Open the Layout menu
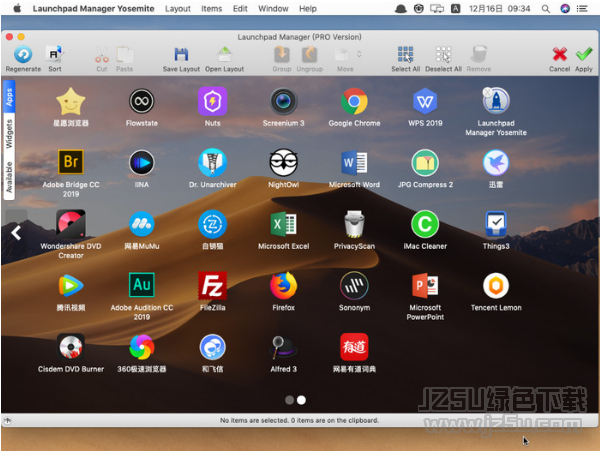600x451 pixels. click(x=178, y=8)
